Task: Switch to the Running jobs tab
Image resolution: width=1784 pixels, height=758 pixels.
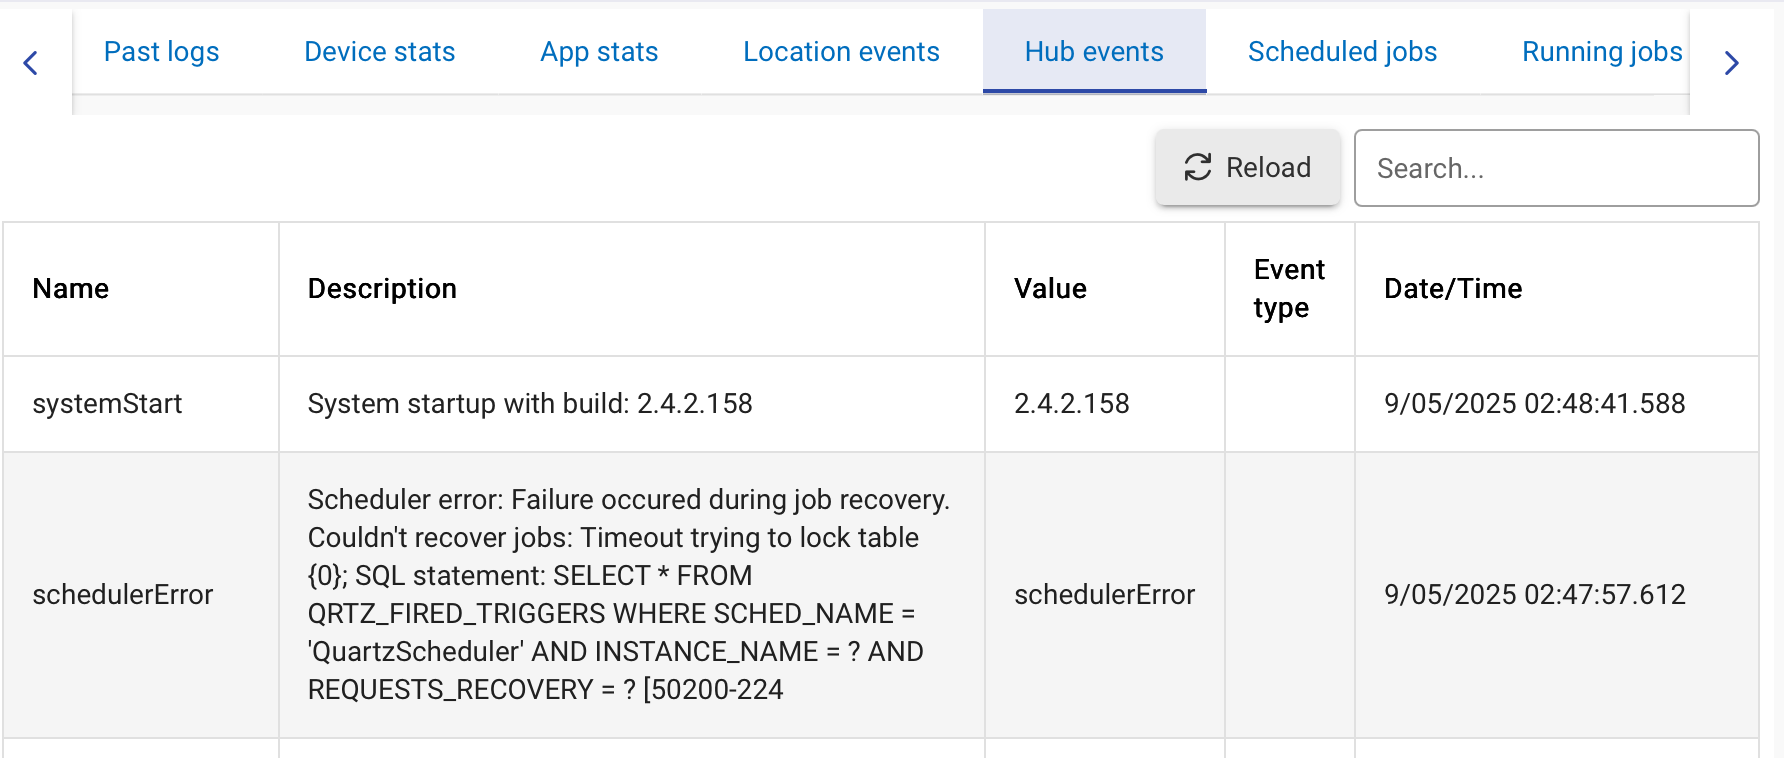Action: (x=1601, y=52)
